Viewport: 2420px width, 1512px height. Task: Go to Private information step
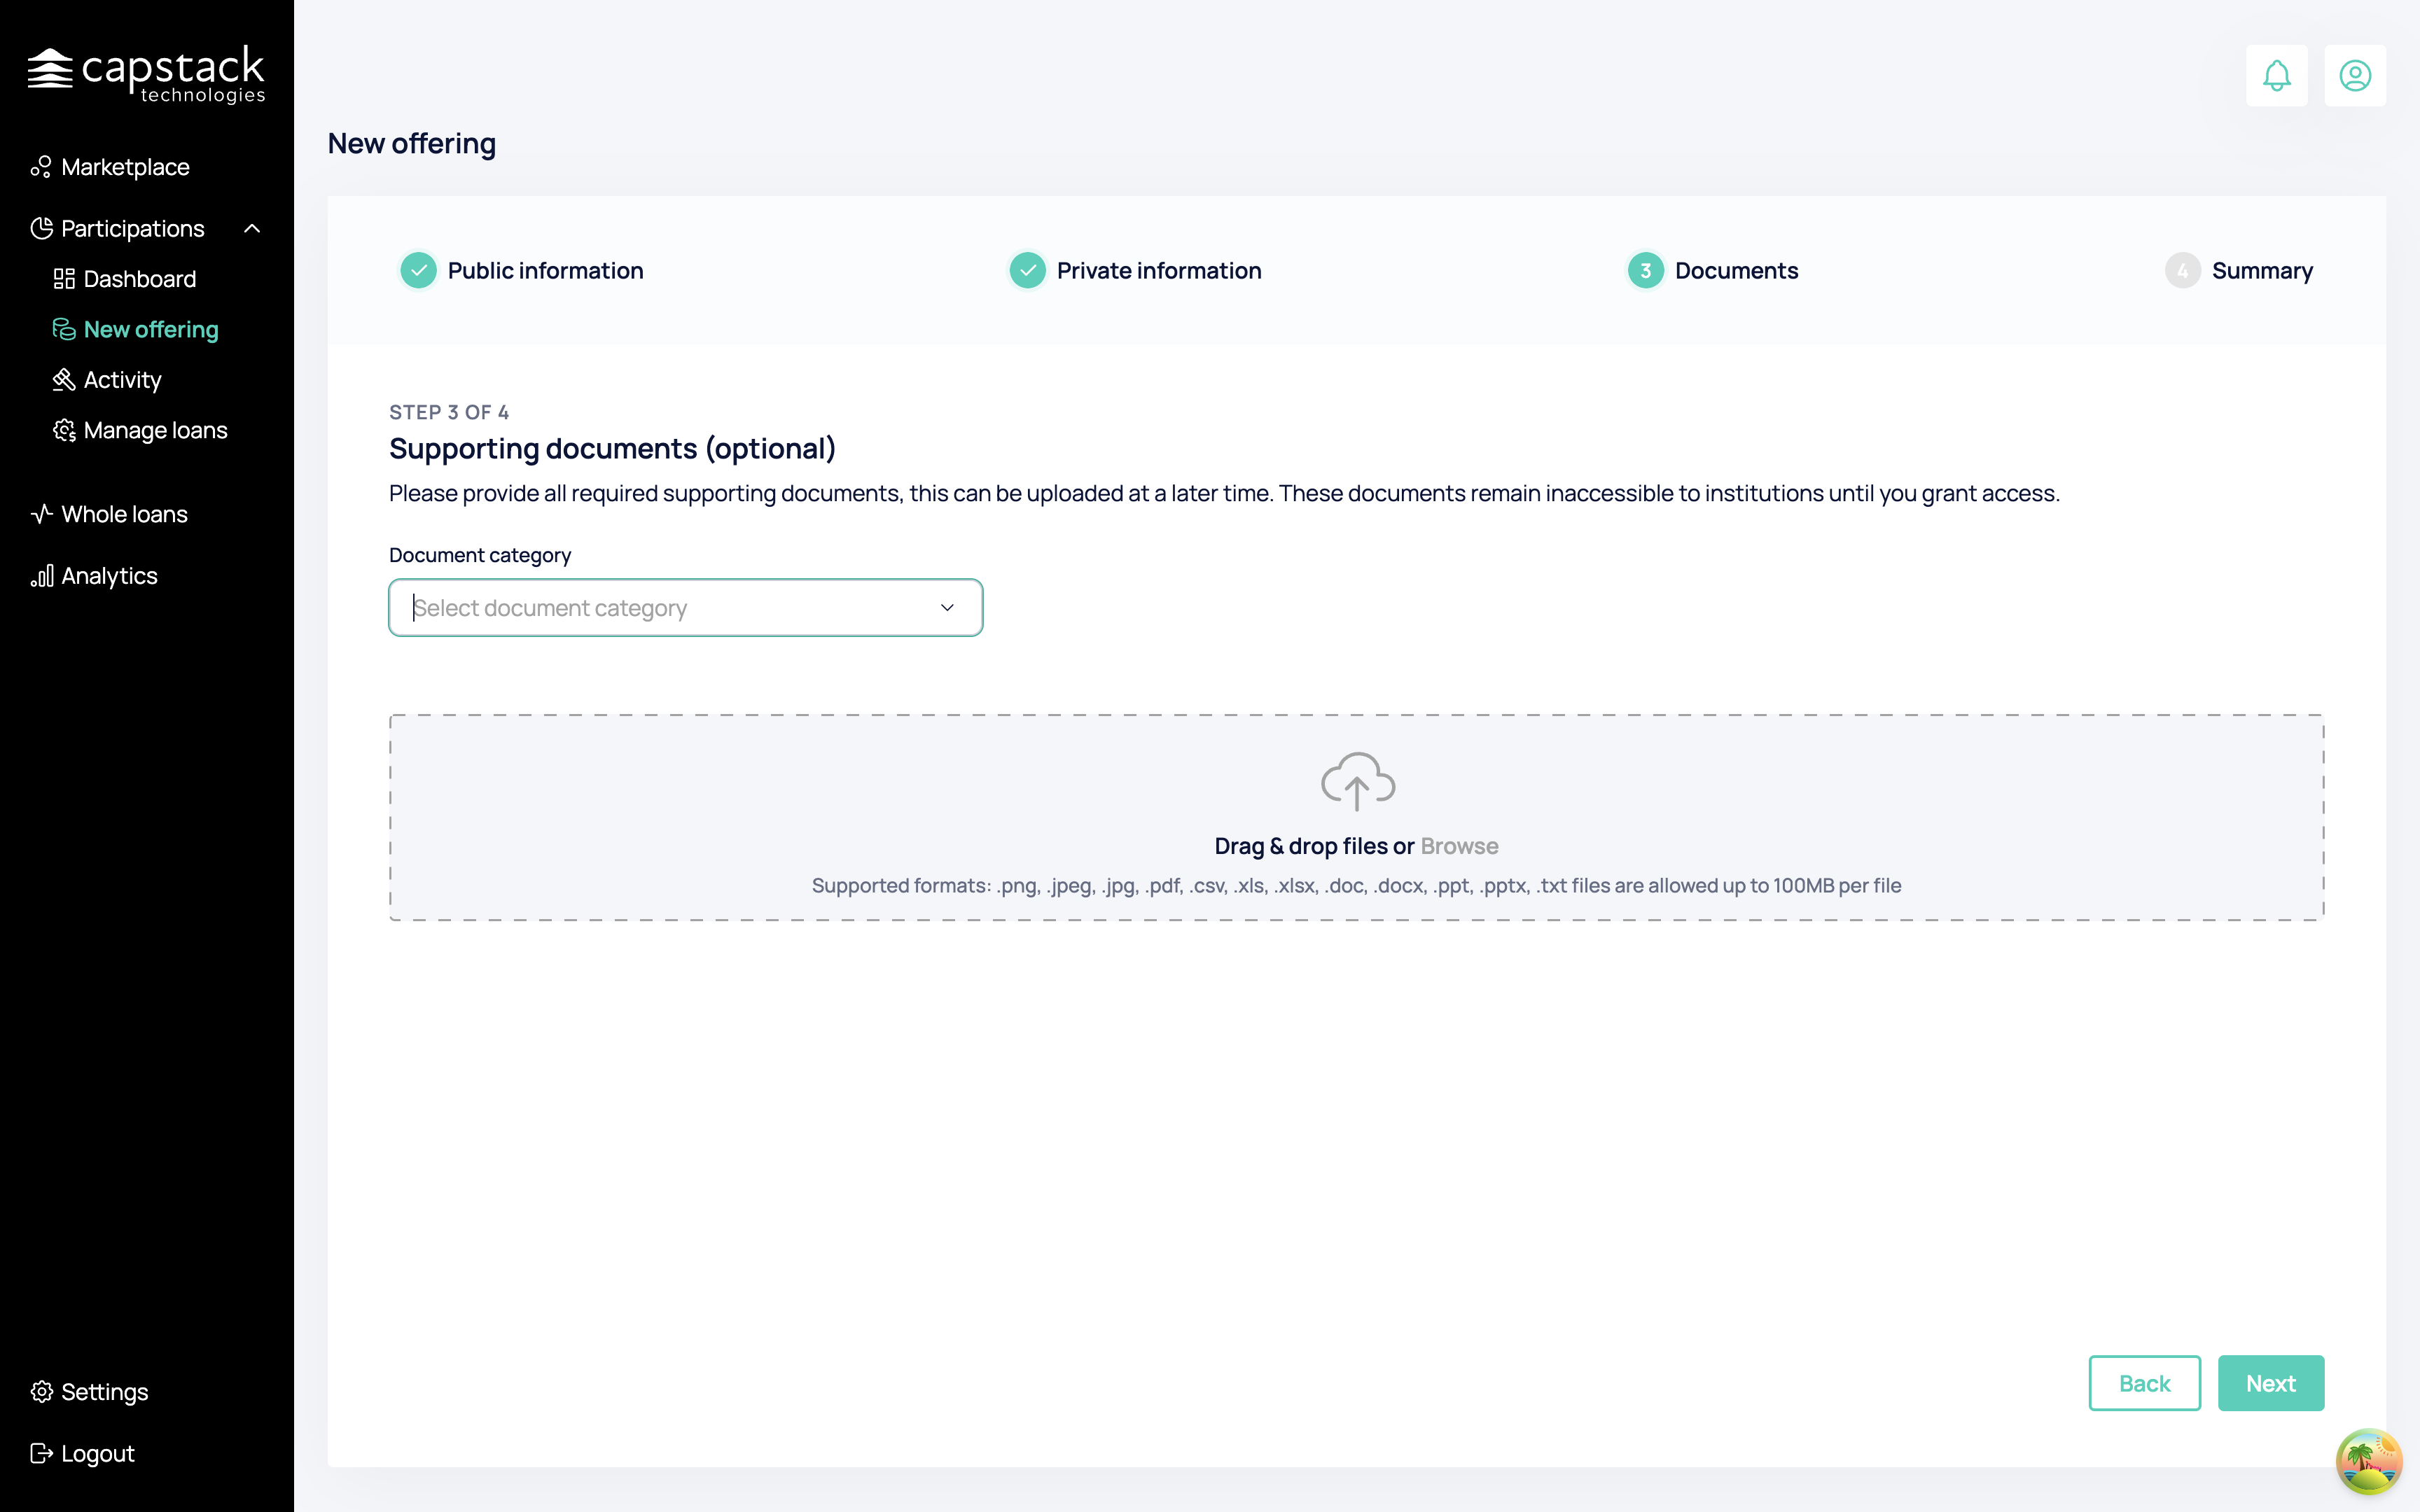(x=1159, y=270)
